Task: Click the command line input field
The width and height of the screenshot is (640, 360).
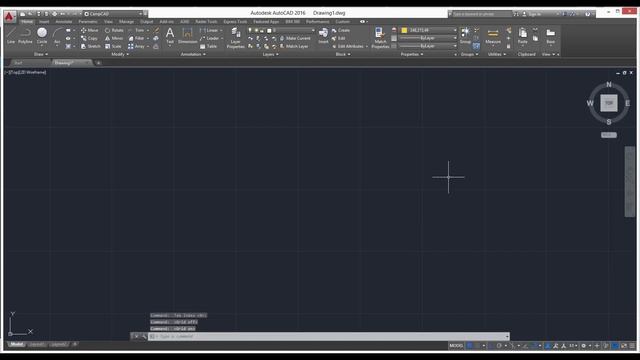Action: 329,336
